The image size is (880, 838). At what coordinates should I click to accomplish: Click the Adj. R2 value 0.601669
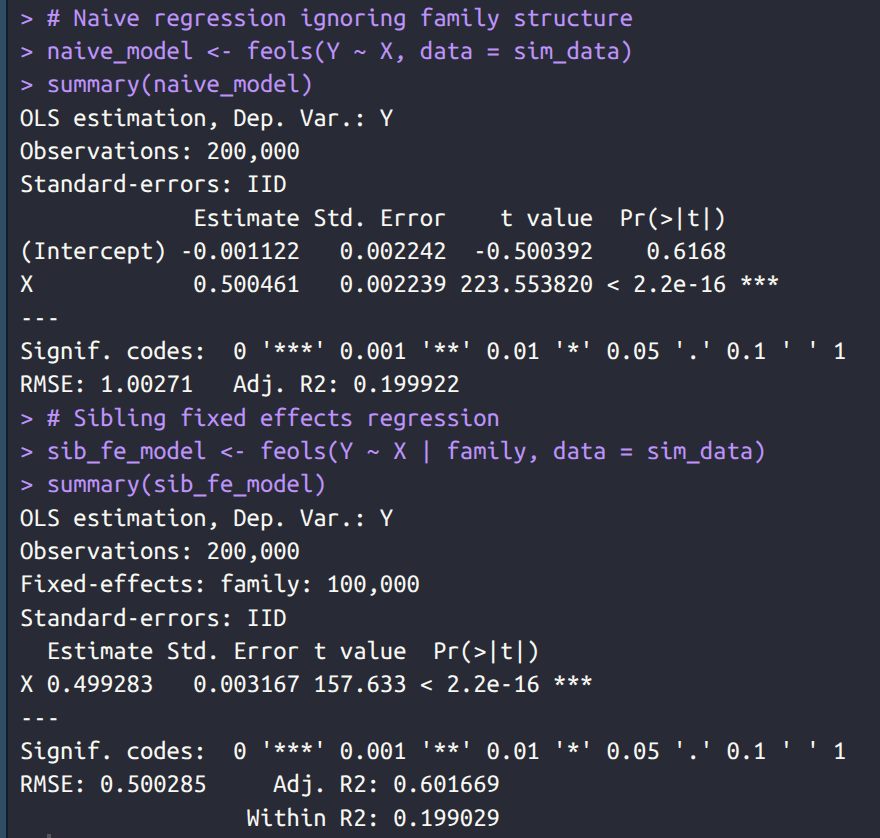pos(446,784)
